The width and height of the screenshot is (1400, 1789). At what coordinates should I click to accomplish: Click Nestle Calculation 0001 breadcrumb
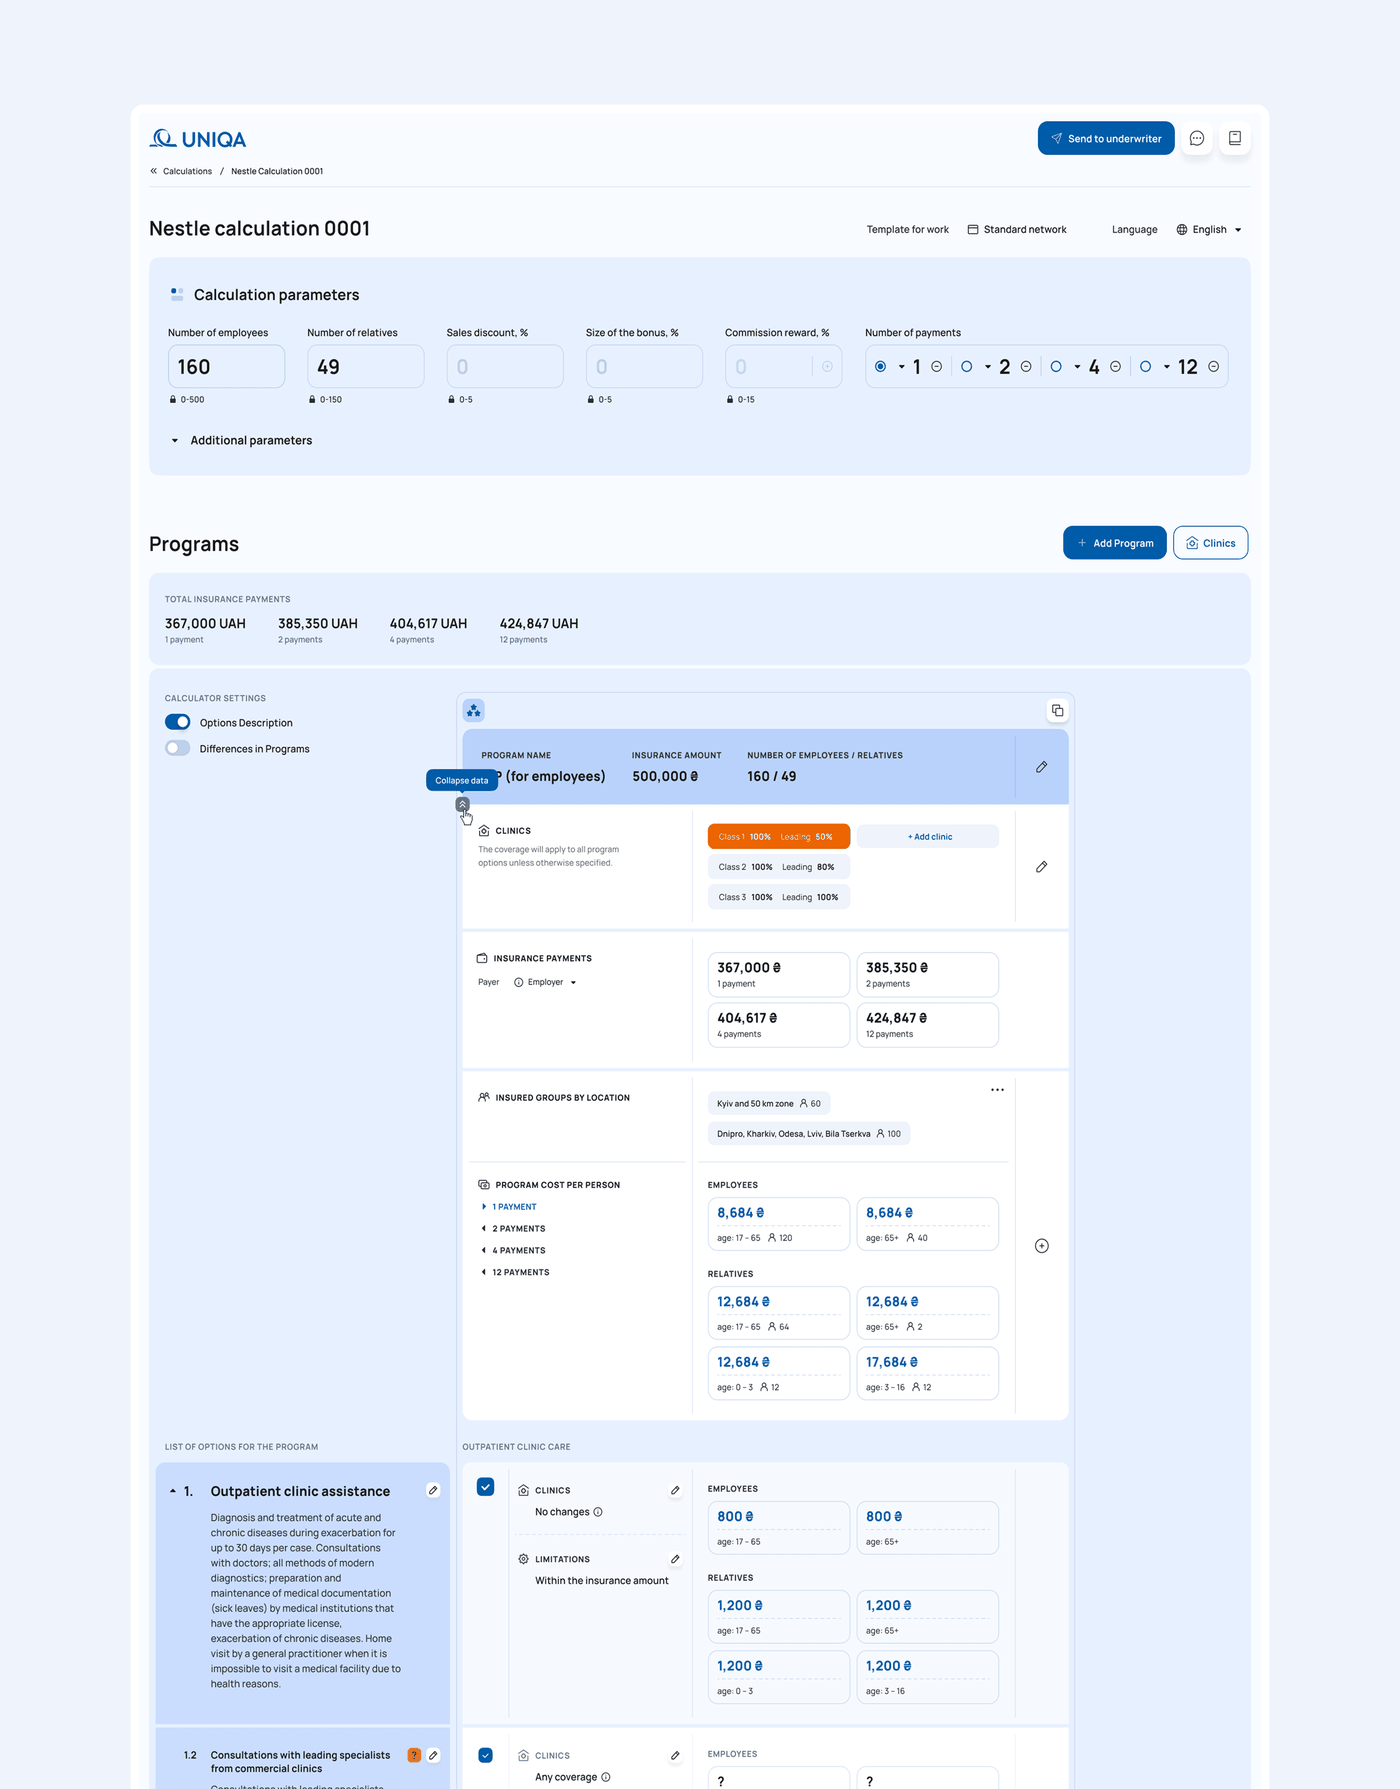[277, 171]
